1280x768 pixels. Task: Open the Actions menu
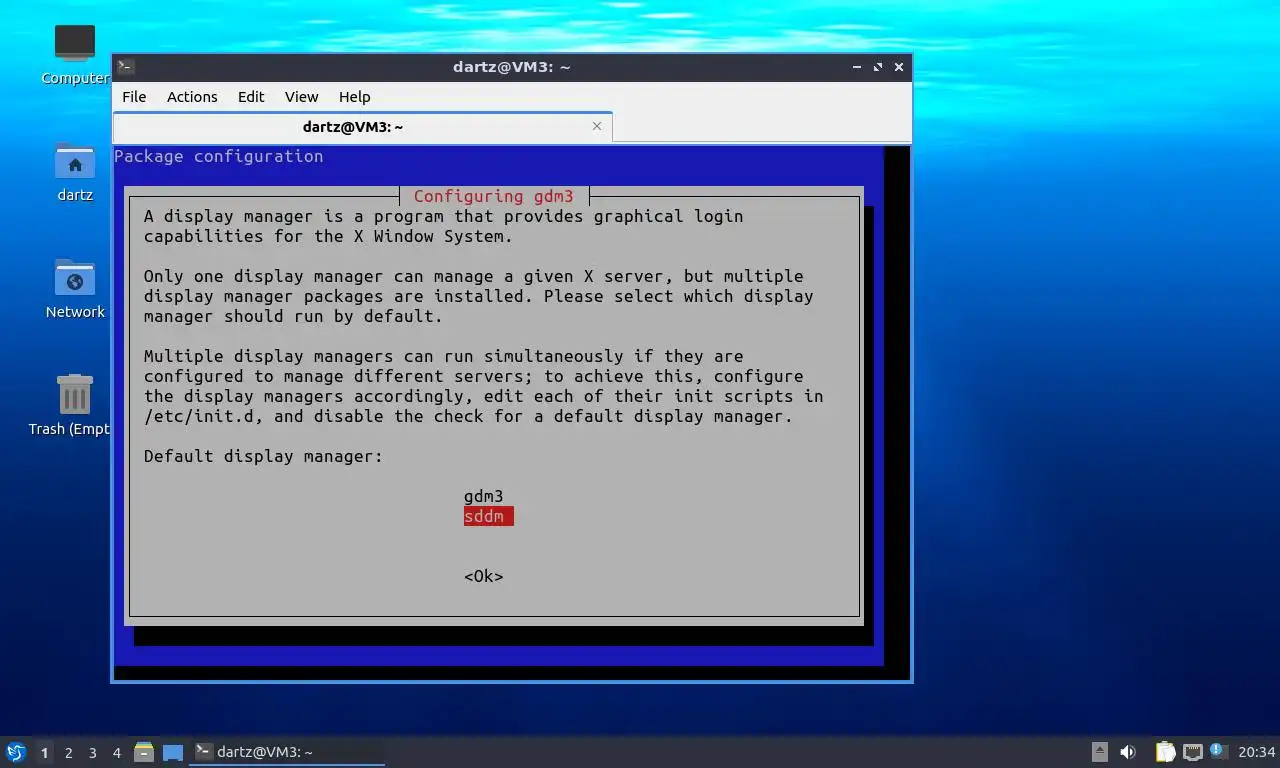tap(192, 96)
